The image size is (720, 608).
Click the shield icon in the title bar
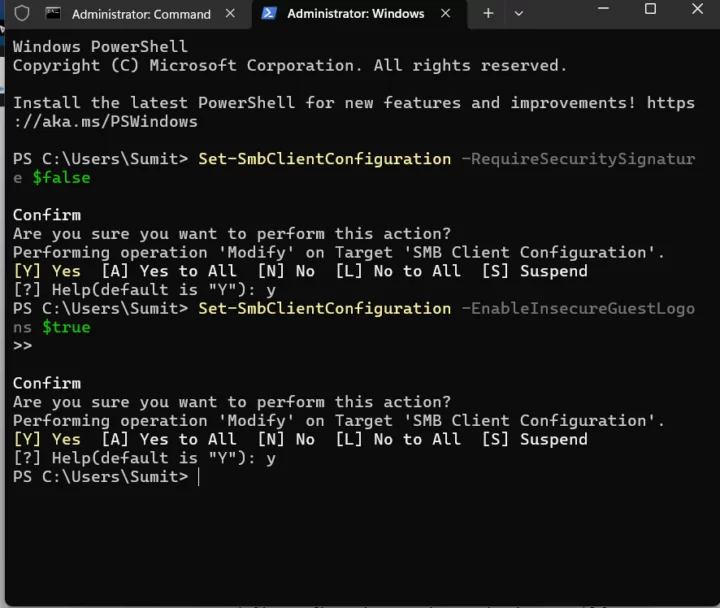pyautogui.click(x=22, y=14)
